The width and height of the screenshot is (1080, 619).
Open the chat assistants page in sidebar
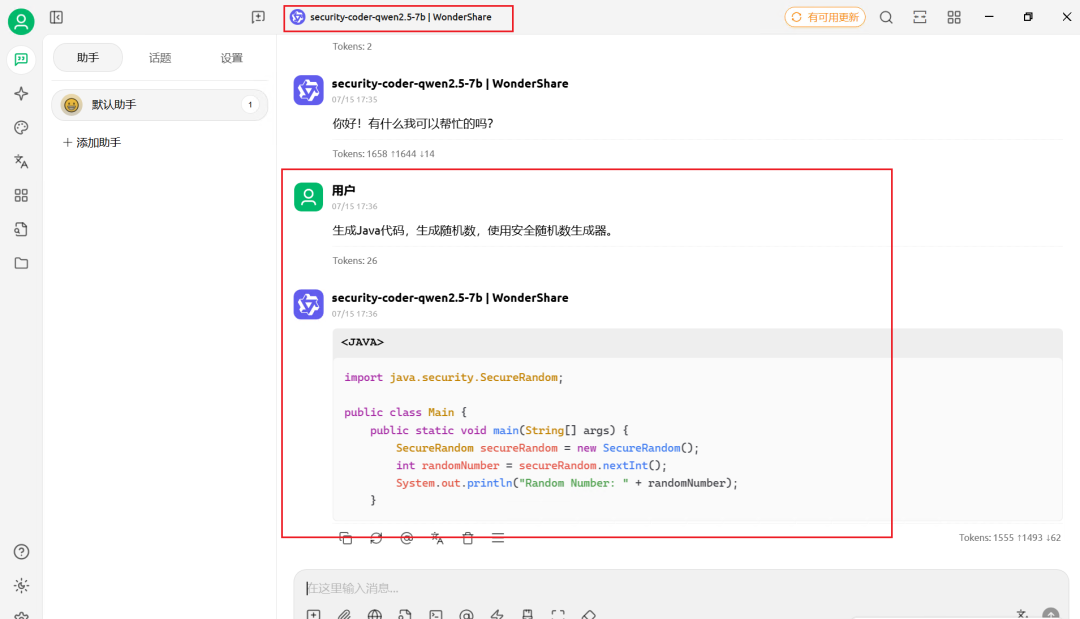pyautogui.click(x=21, y=60)
